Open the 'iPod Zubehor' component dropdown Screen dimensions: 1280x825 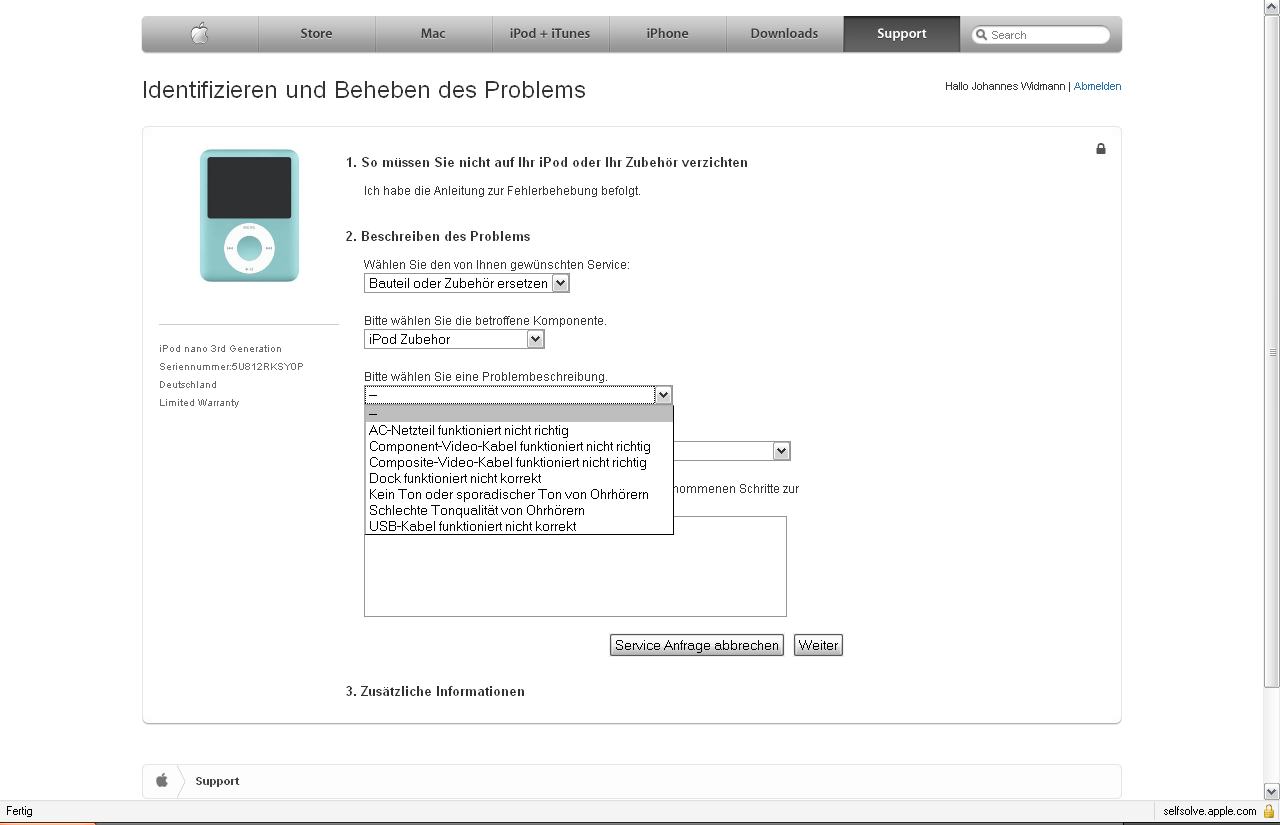click(454, 339)
